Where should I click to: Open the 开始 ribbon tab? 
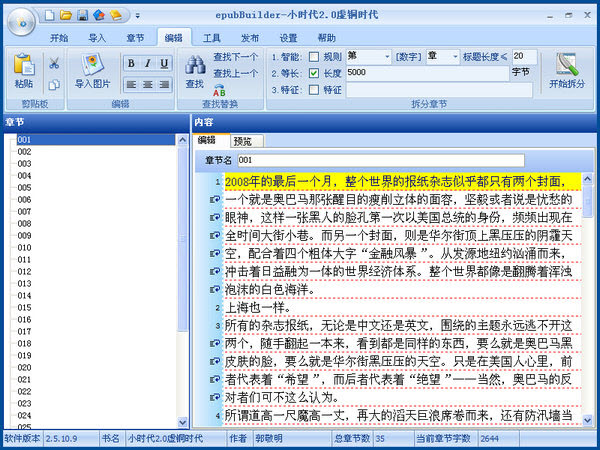[x=59, y=38]
